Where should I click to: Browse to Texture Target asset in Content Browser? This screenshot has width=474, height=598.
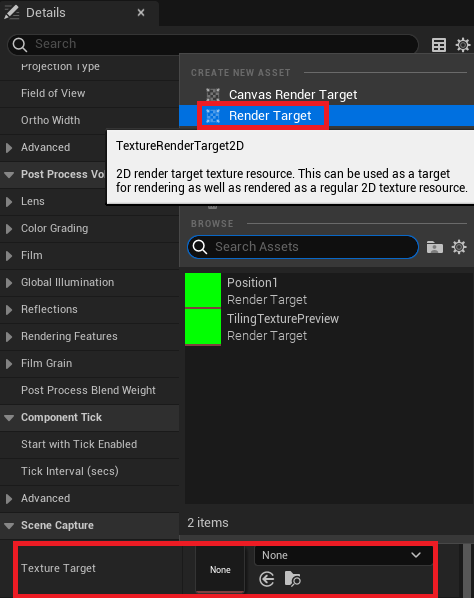tap(292, 579)
